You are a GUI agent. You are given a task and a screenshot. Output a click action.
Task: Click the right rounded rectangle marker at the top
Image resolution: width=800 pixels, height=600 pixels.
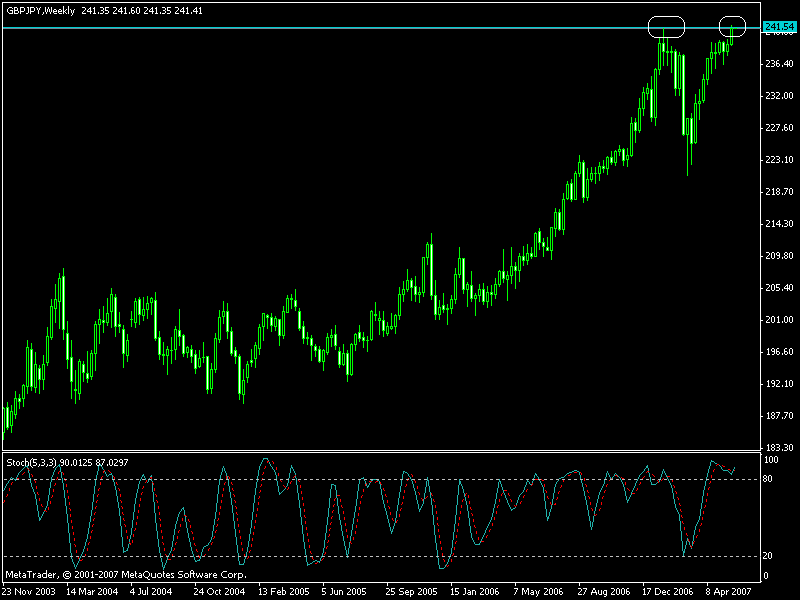click(733, 27)
